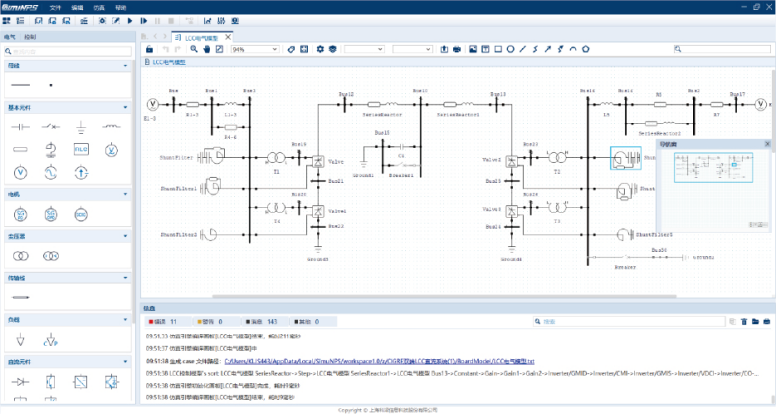Open the 94% zoom level dropdown

(254, 49)
